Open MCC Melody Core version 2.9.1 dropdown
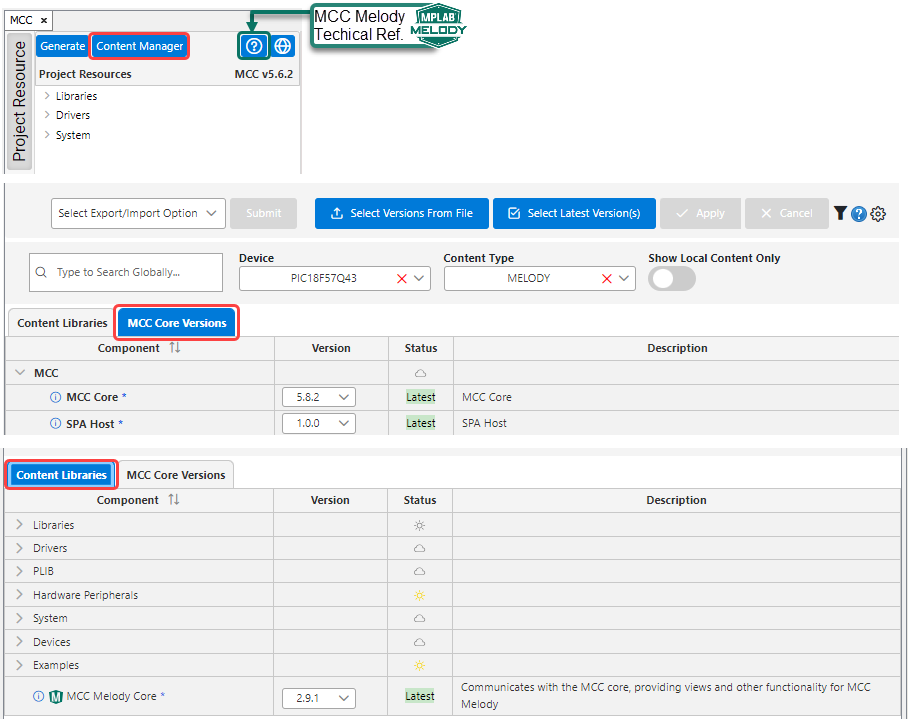The height and width of the screenshot is (719, 908). click(x=319, y=698)
